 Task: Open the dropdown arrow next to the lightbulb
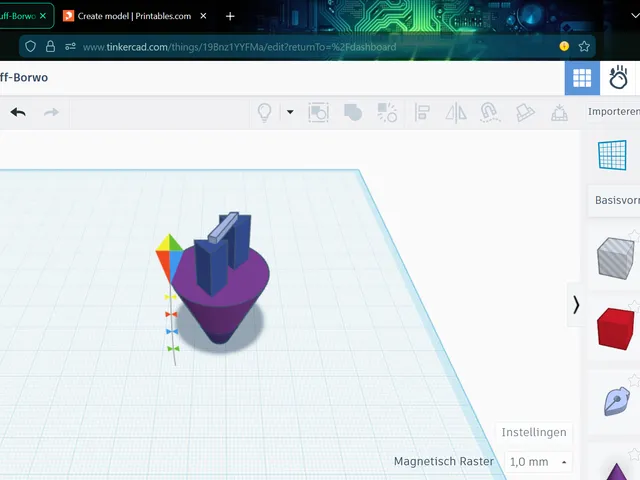290,112
